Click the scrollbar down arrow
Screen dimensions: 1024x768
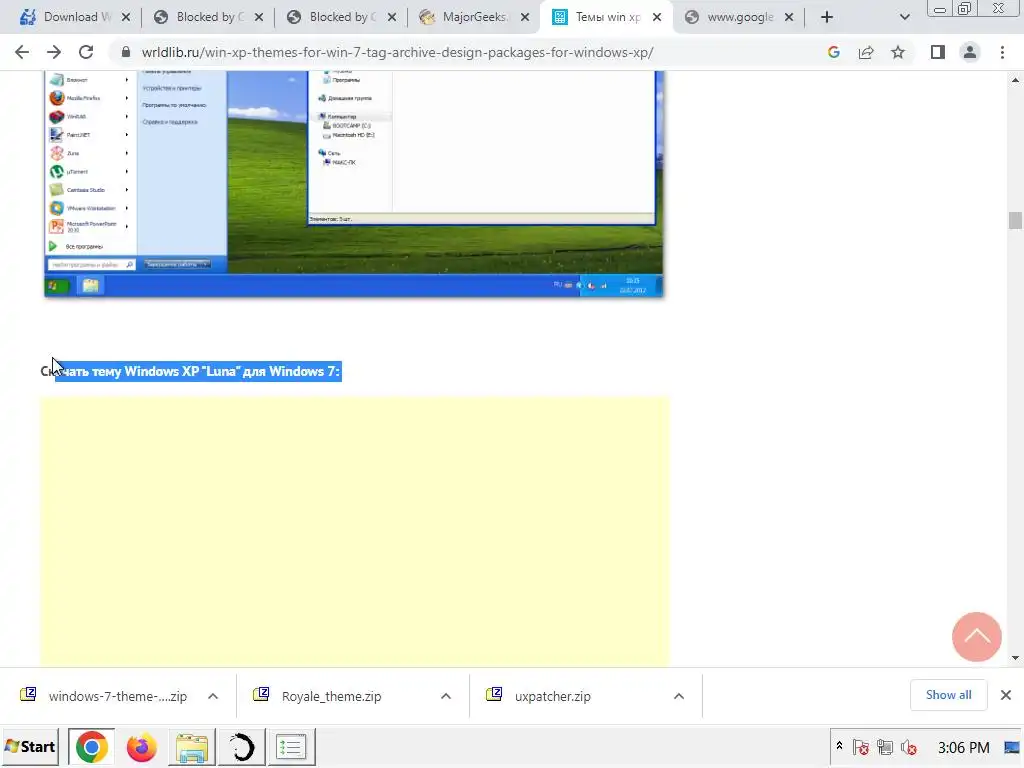[x=1015, y=658]
